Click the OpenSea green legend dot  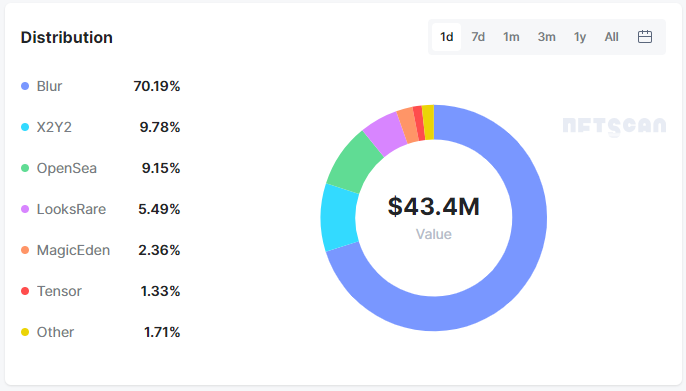[25, 168]
